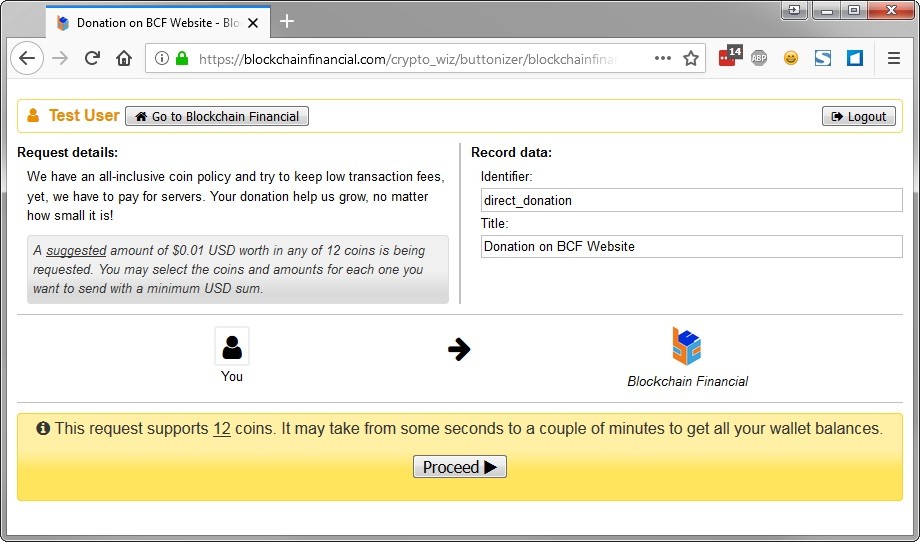Open the Firefox hamburger menu
This screenshot has height=542, width=920.
click(x=894, y=58)
